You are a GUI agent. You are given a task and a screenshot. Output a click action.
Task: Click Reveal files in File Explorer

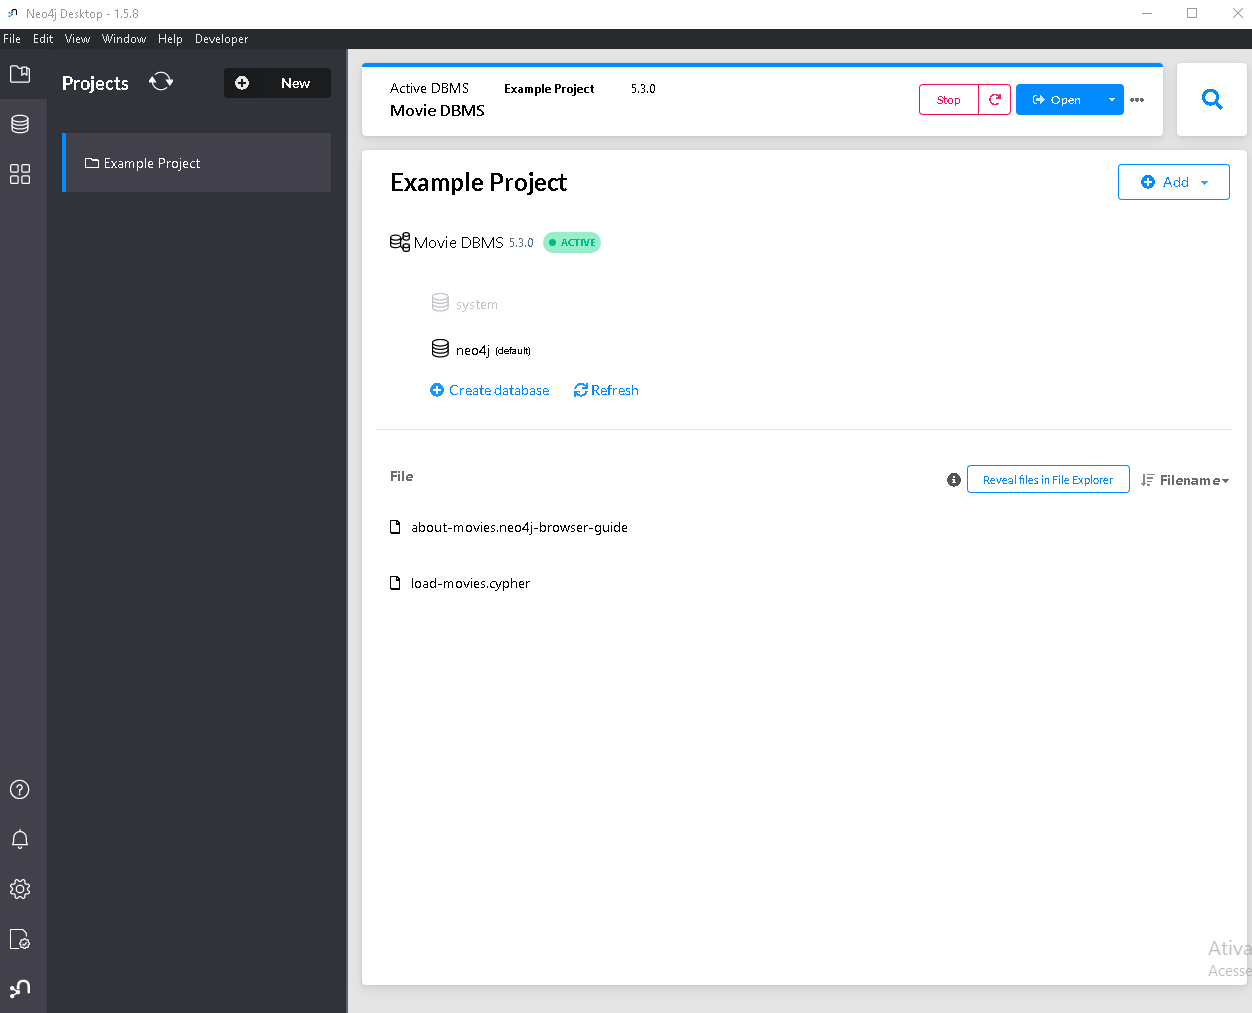tap(1048, 479)
